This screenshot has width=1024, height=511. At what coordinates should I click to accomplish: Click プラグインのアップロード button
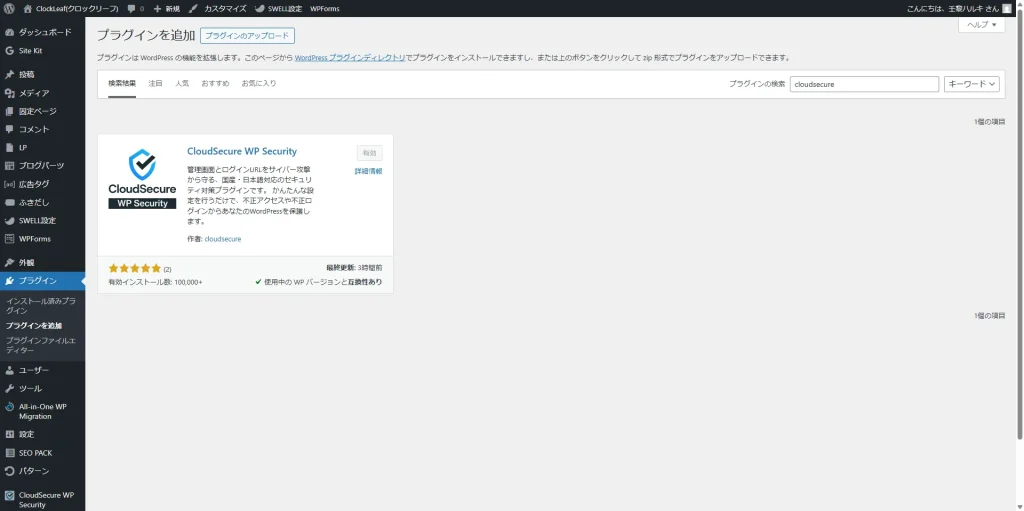coord(246,36)
